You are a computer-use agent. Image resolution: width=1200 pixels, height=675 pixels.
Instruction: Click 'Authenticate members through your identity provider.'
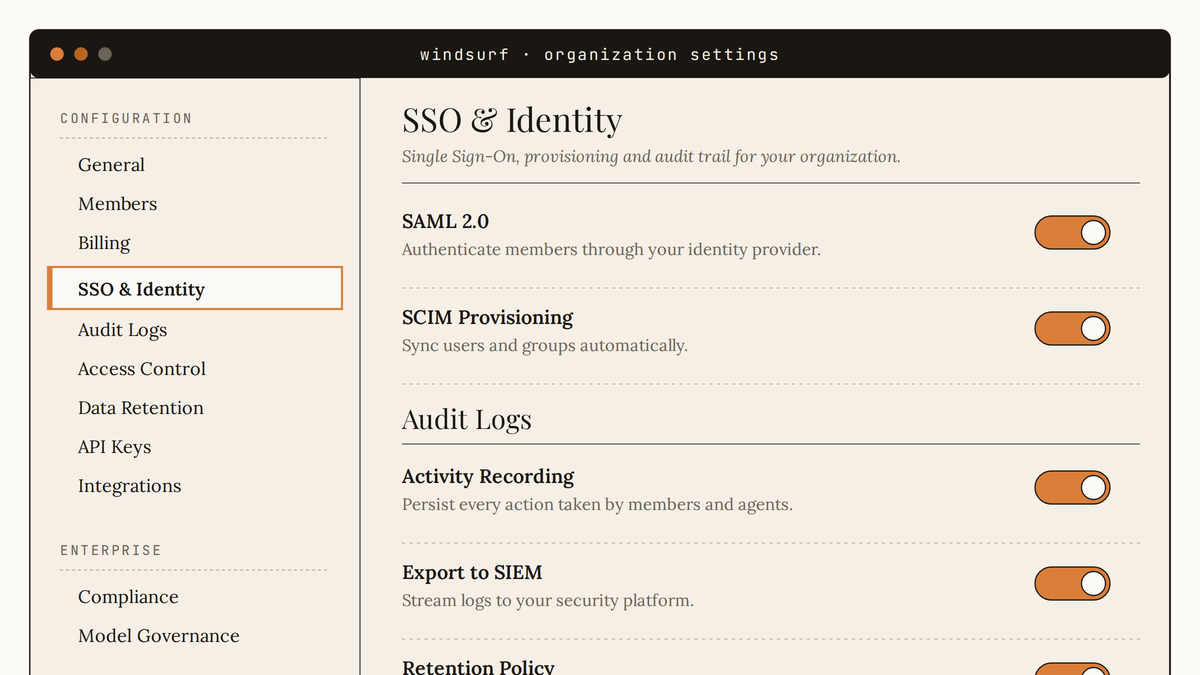[611, 249]
